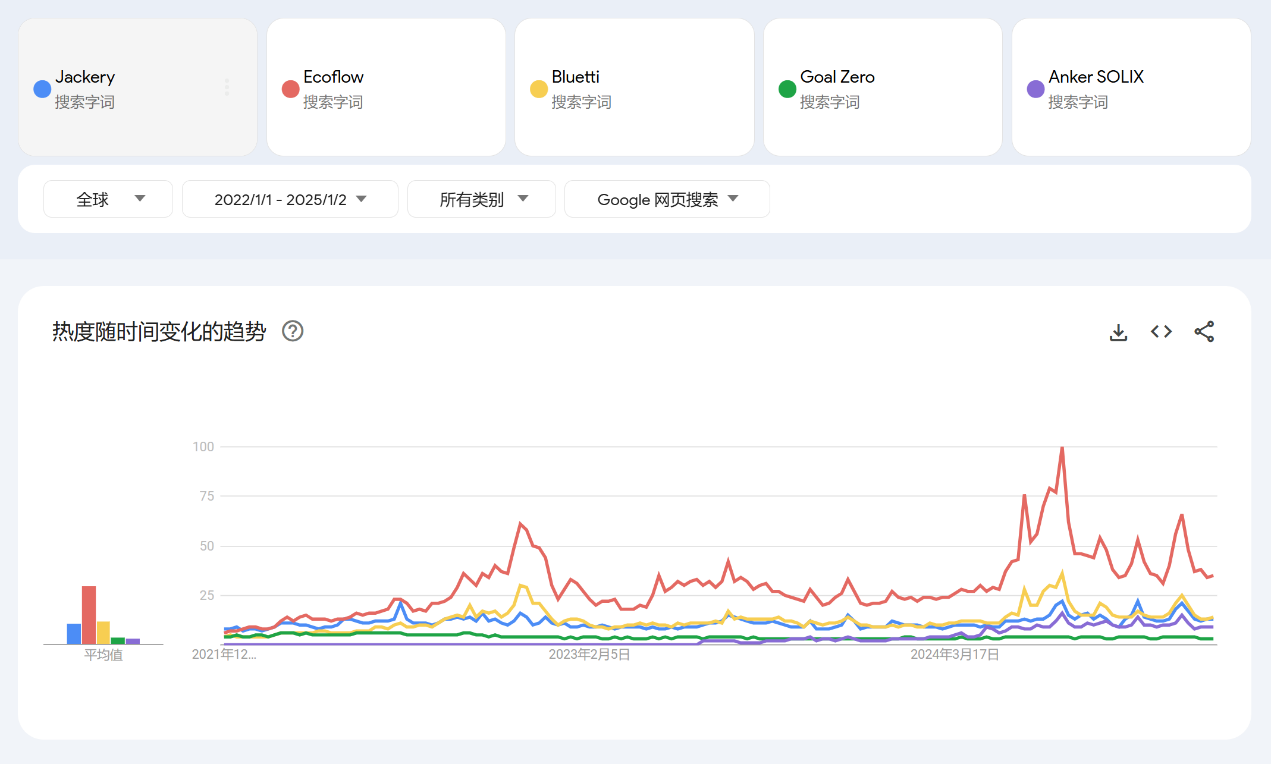Open the 所有类别 category dropdown
Viewport: 1271px width, 764px height.
(x=481, y=199)
